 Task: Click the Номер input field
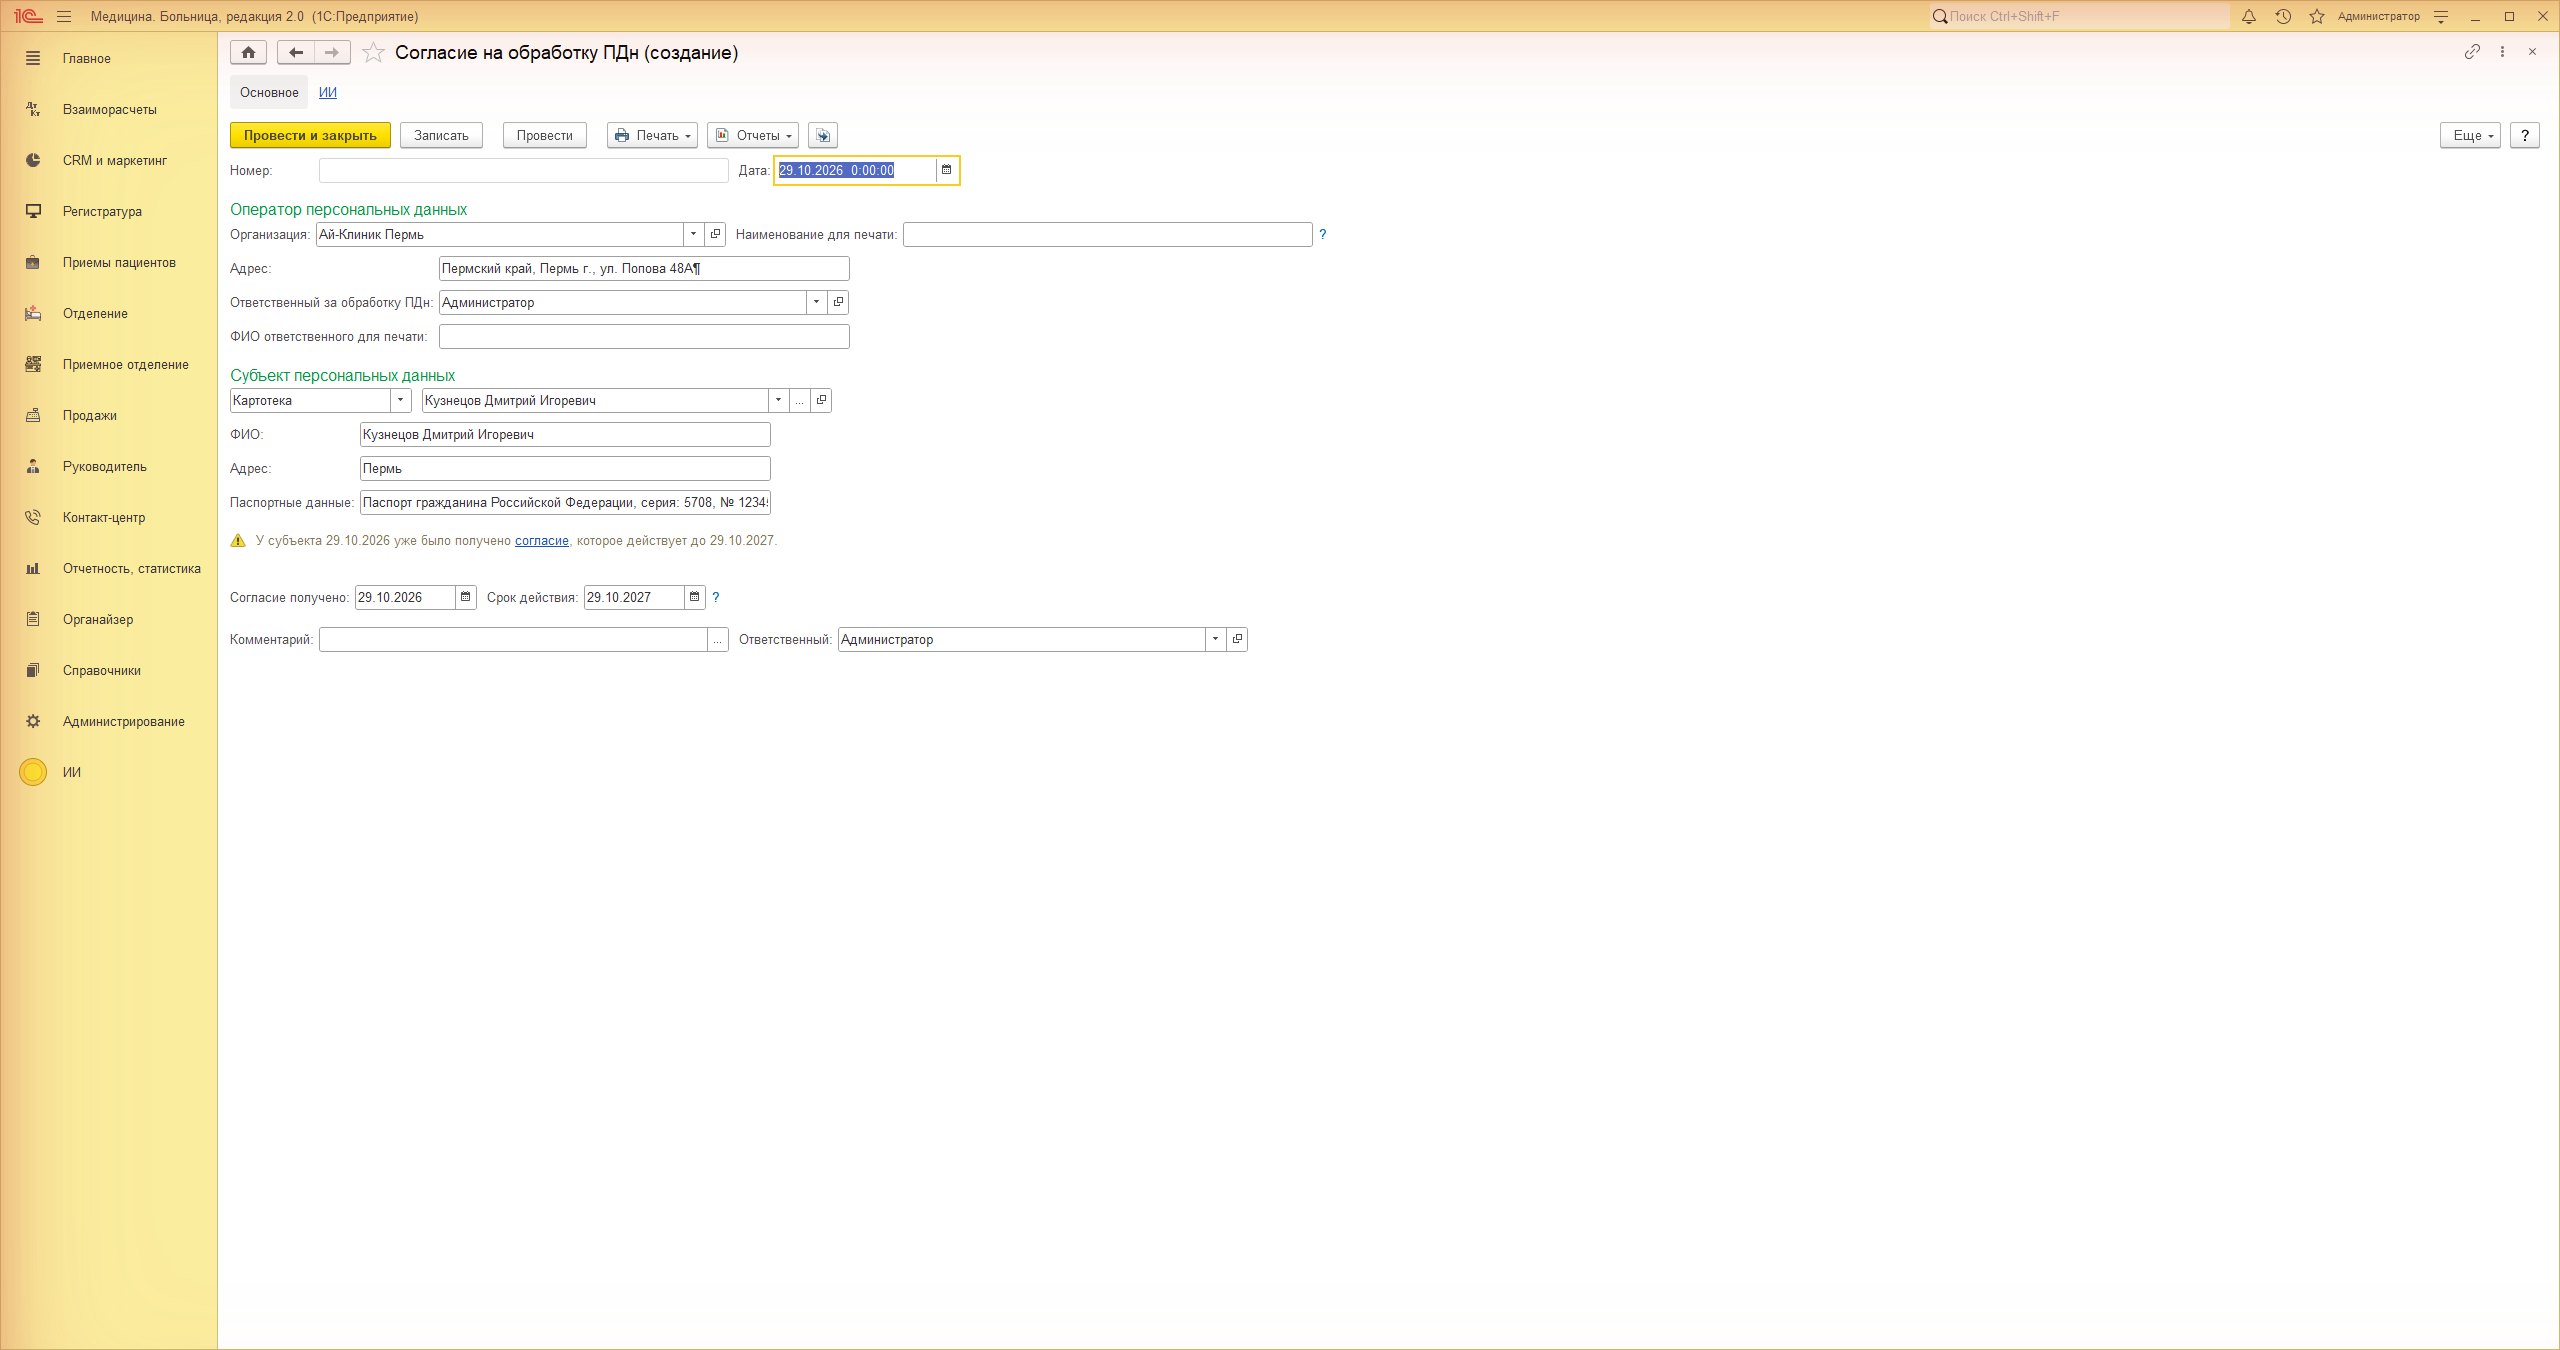coord(524,170)
